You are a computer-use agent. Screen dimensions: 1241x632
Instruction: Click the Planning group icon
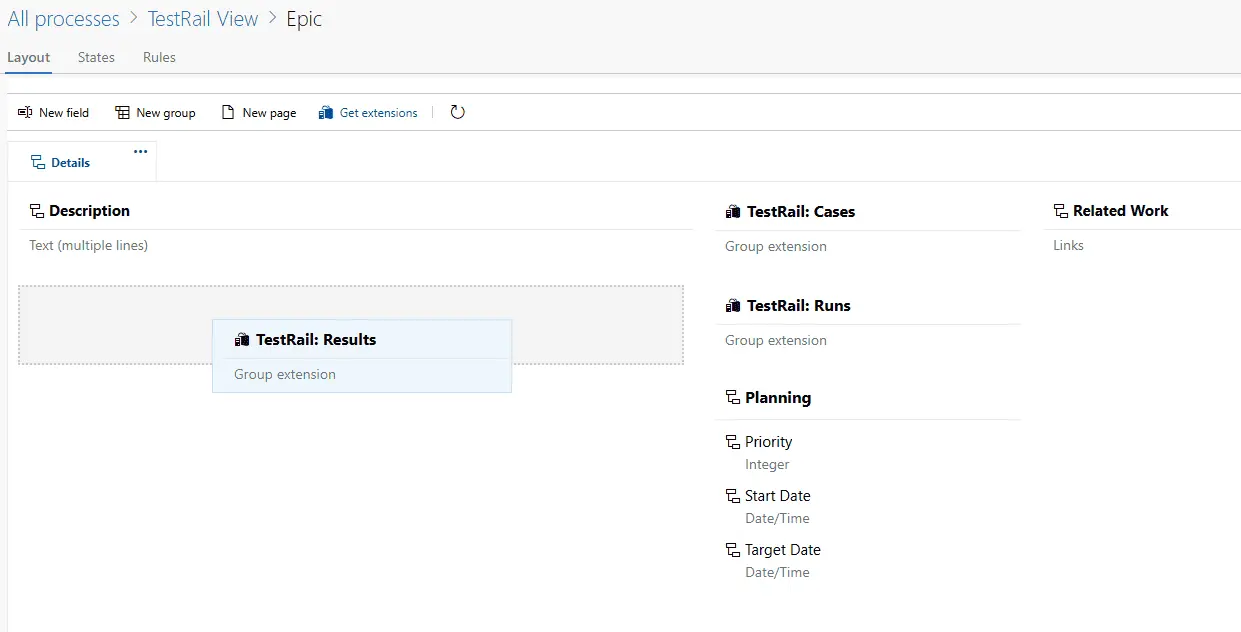pos(732,398)
